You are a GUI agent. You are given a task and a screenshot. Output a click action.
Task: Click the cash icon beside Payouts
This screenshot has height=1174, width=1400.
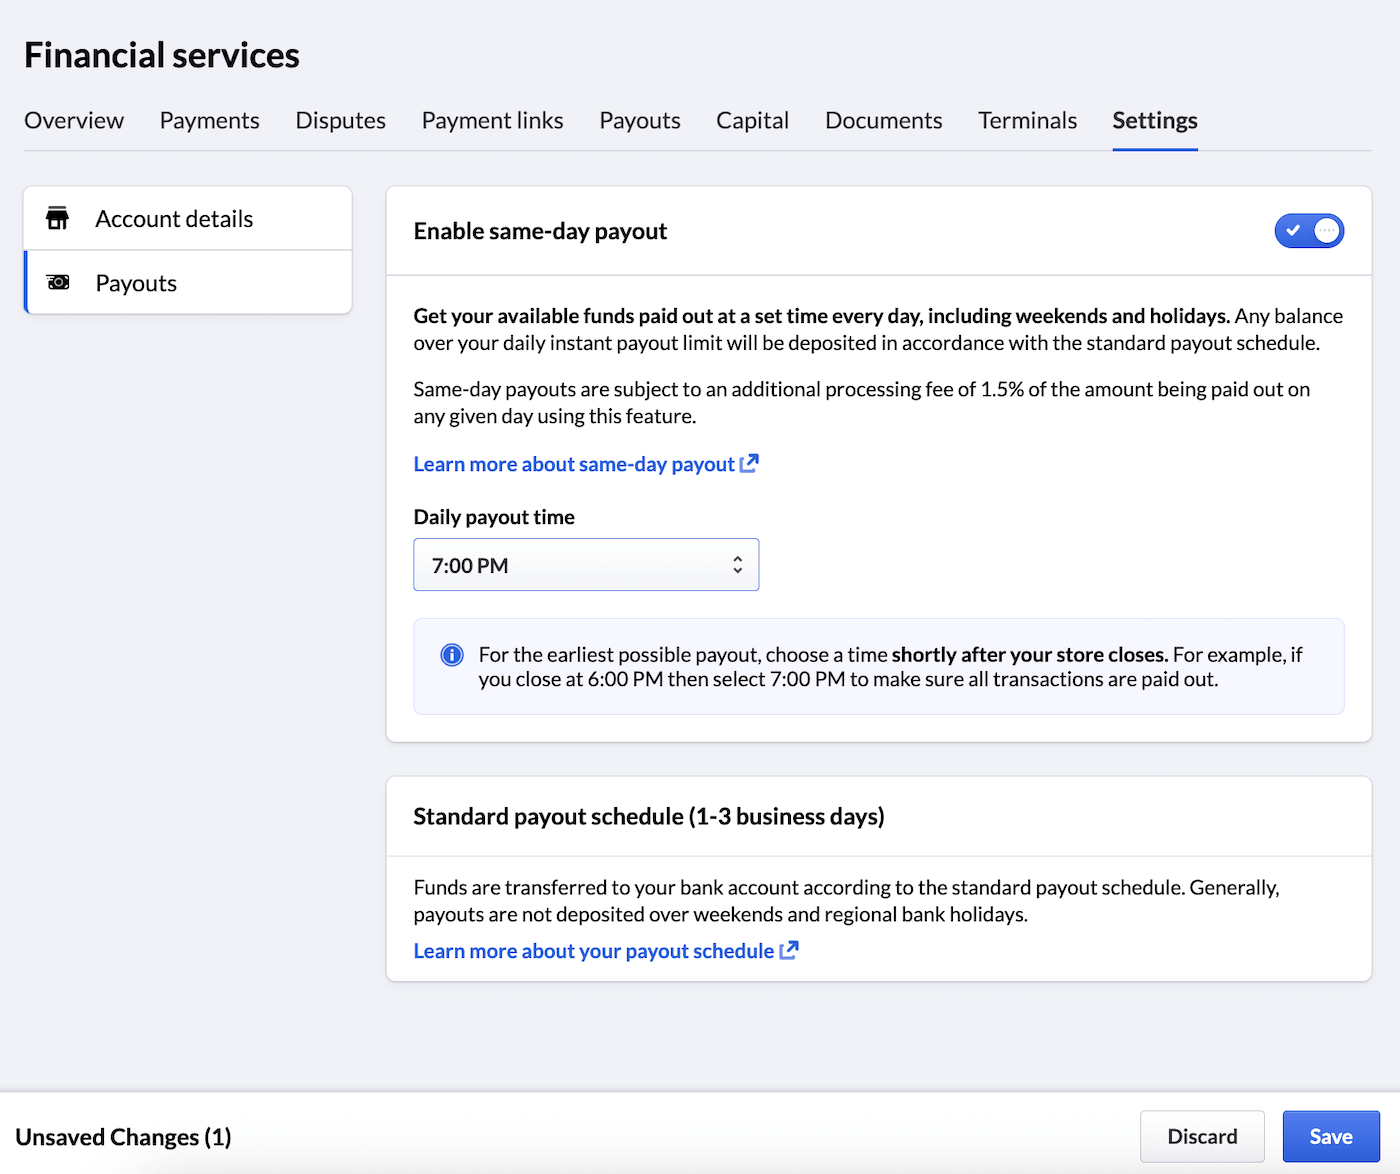59,283
